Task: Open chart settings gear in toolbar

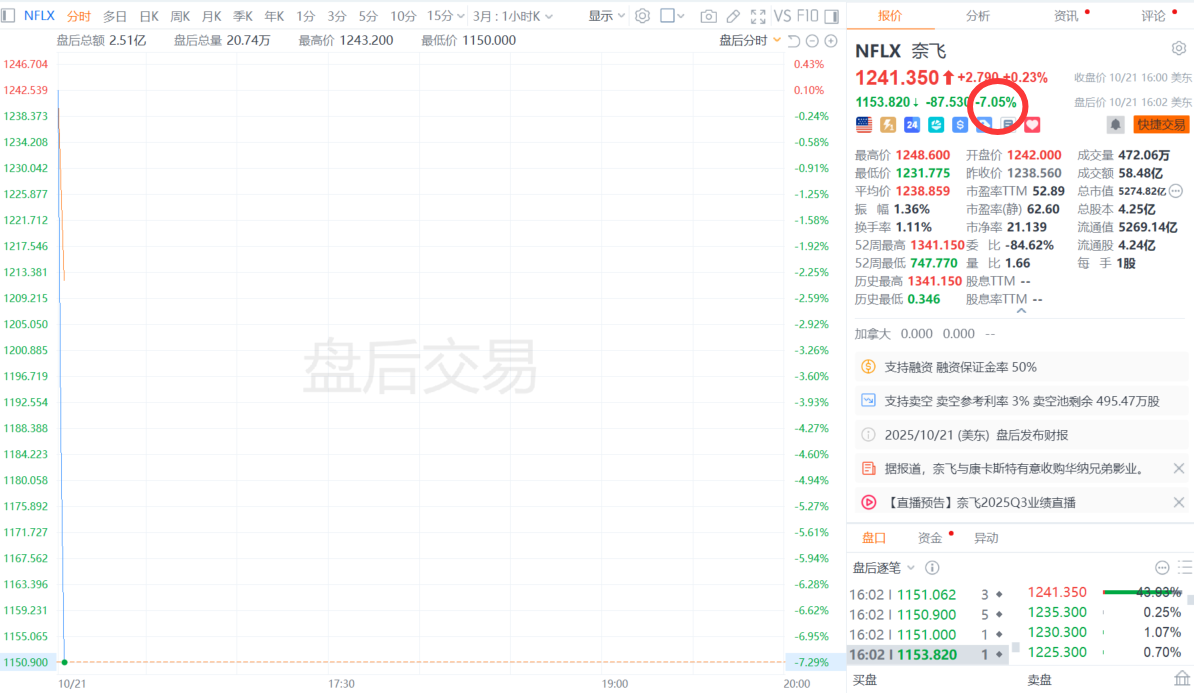Action: (x=642, y=16)
